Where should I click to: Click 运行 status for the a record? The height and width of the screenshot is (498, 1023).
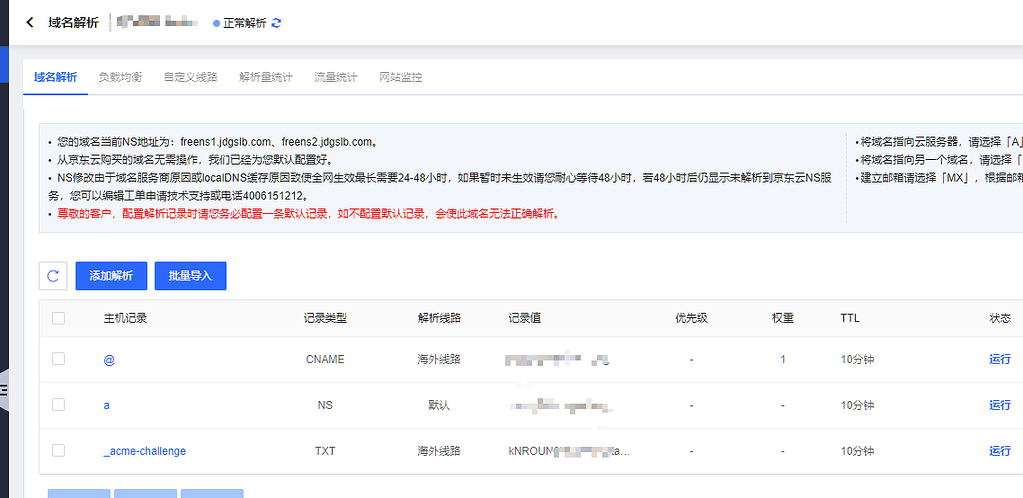click(x=1000, y=405)
